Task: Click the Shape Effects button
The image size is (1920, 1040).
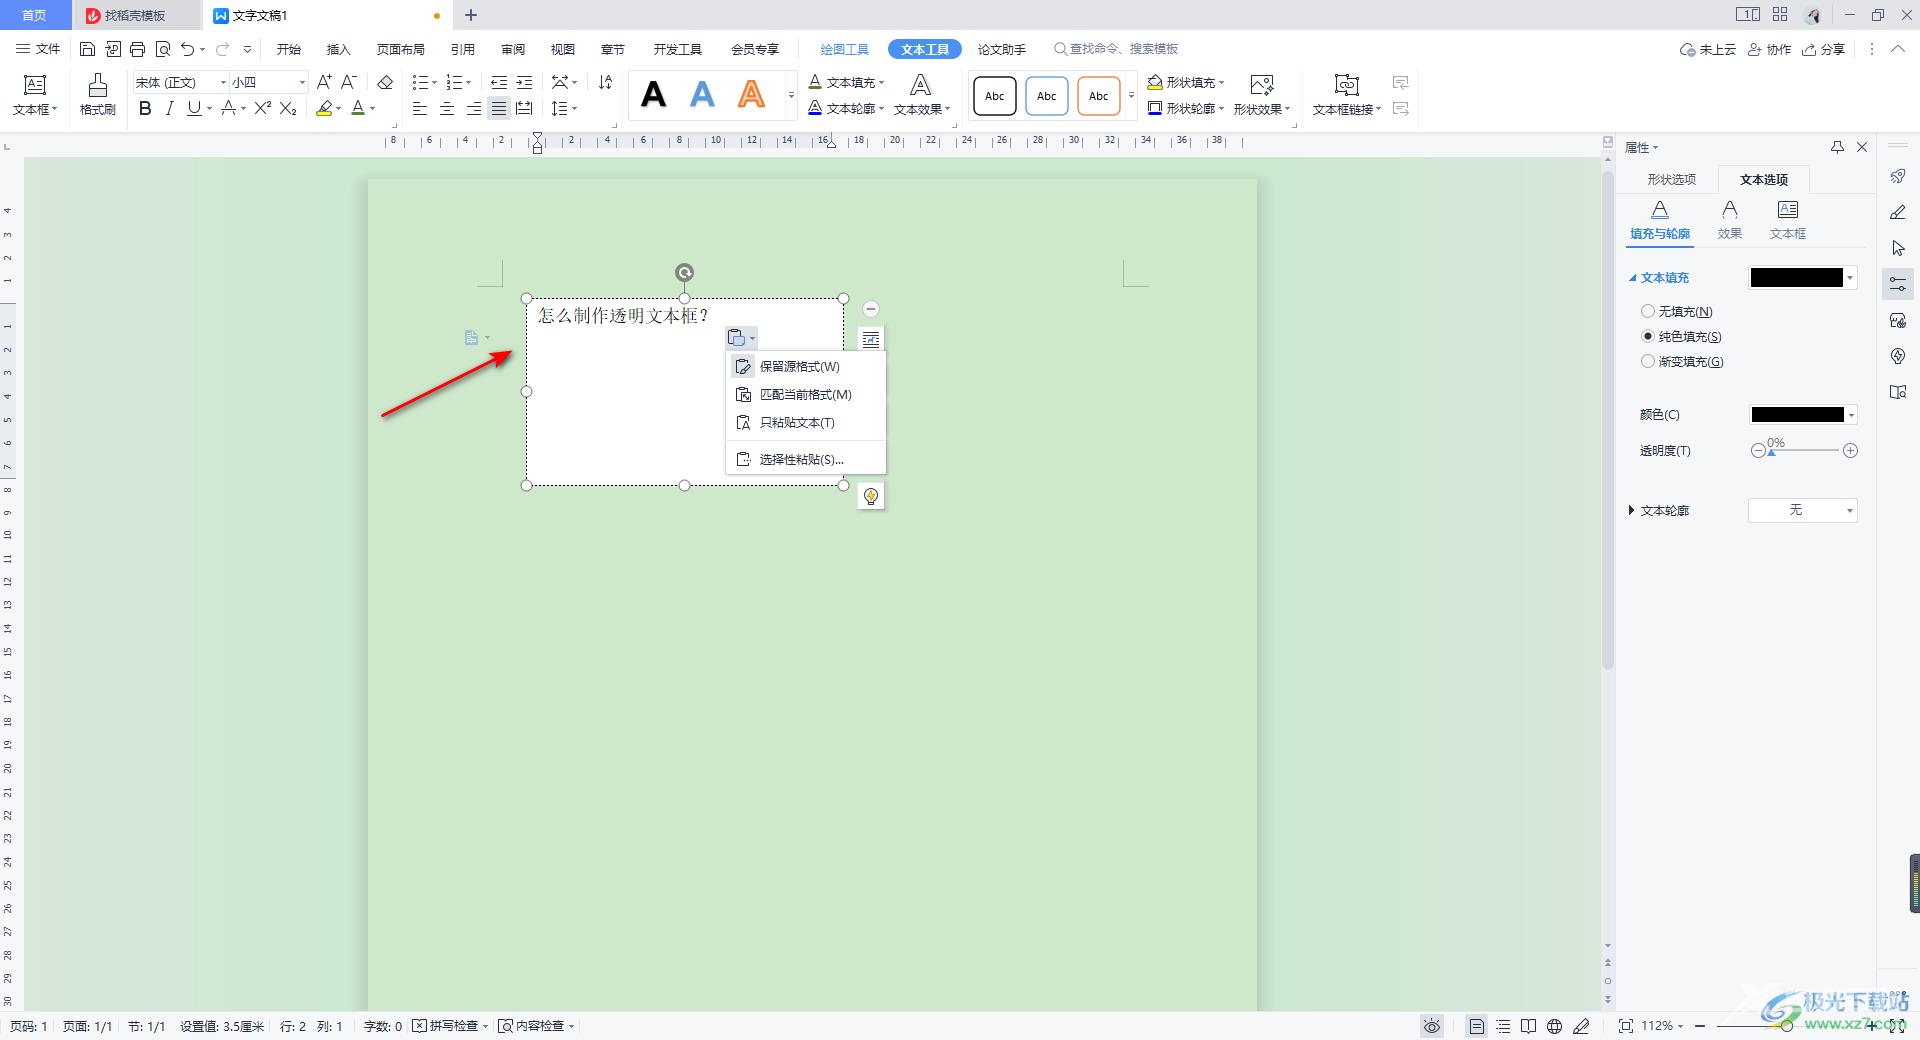Action: pos(1262,95)
